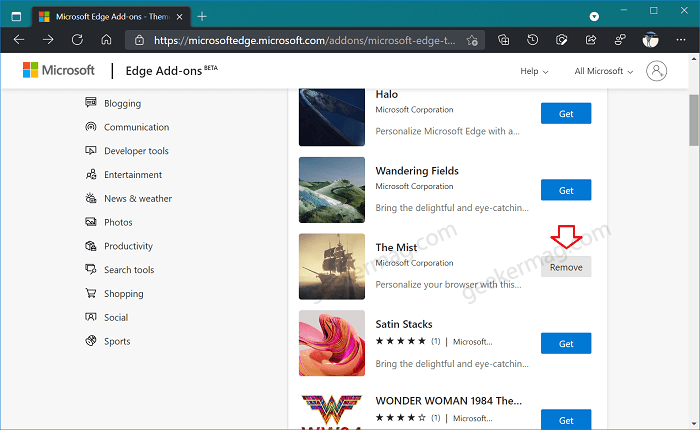Open the Developer tools category
Viewport: 700px width, 430px height.
136,151
